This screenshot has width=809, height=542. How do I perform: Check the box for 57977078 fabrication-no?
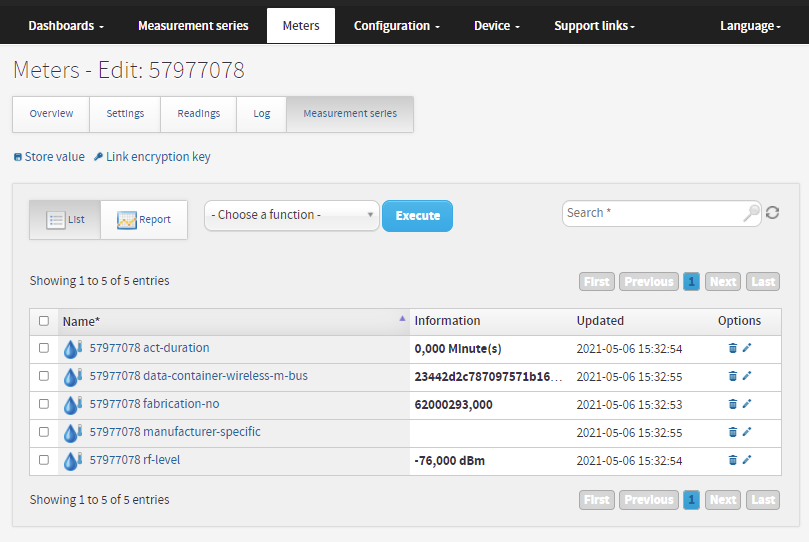44,404
